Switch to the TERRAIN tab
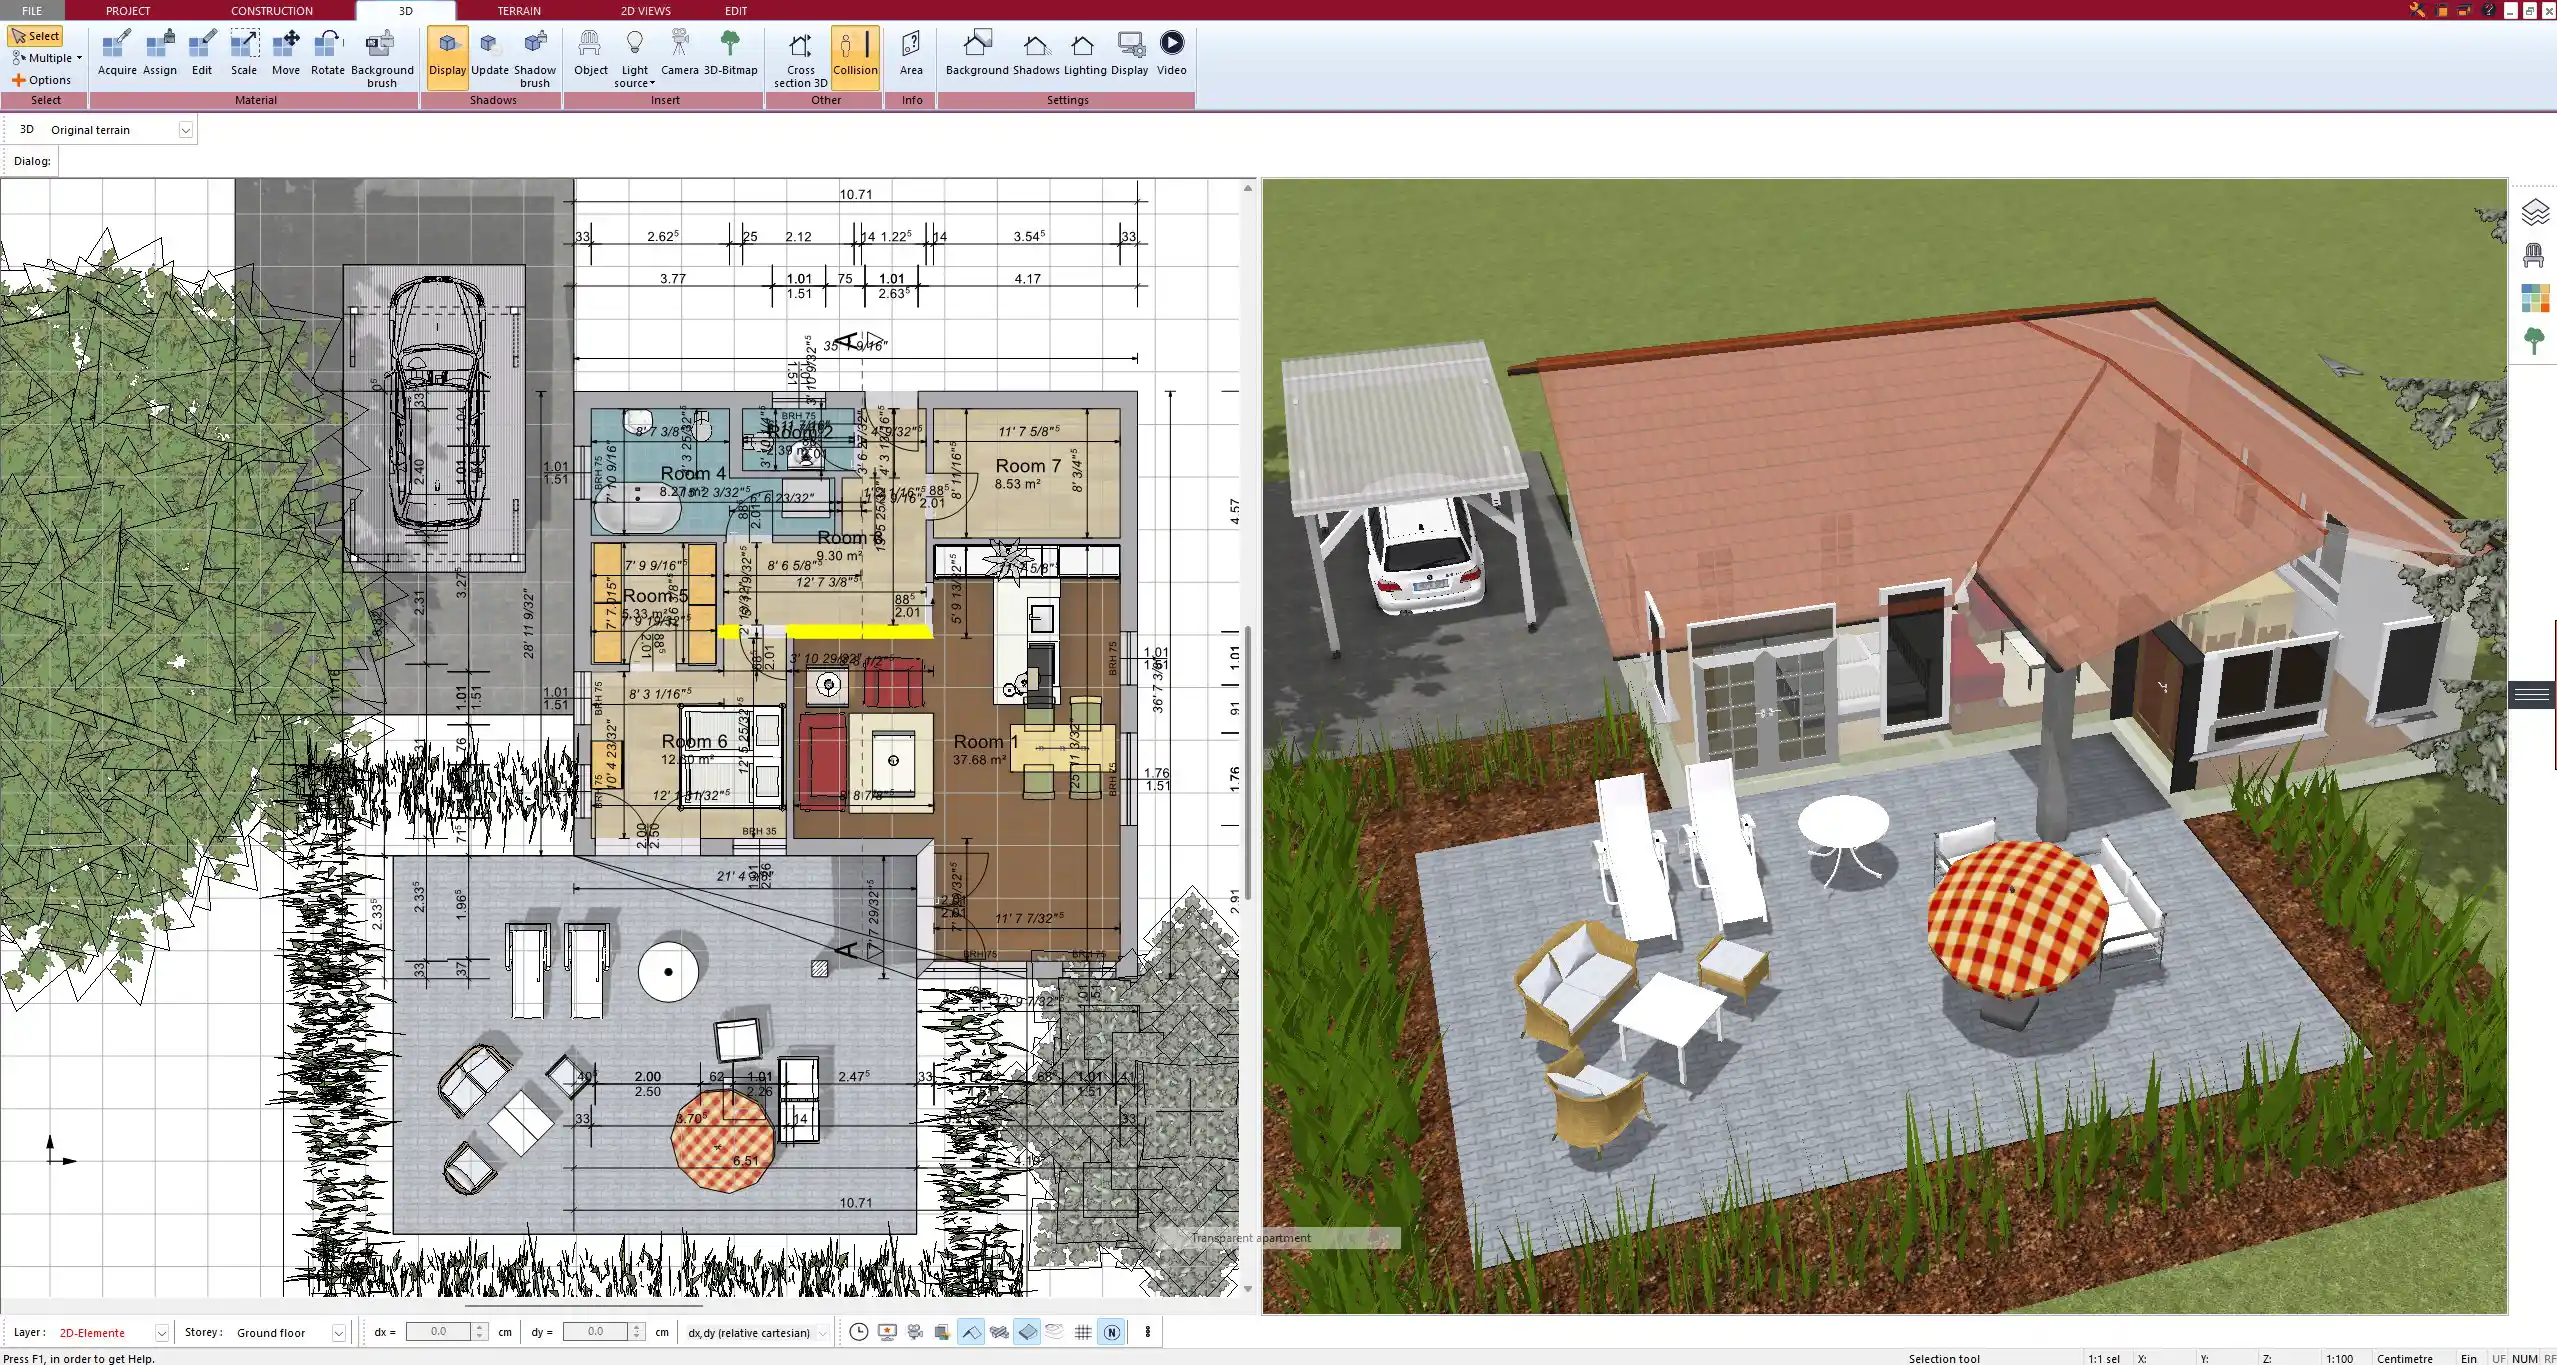 click(x=519, y=11)
